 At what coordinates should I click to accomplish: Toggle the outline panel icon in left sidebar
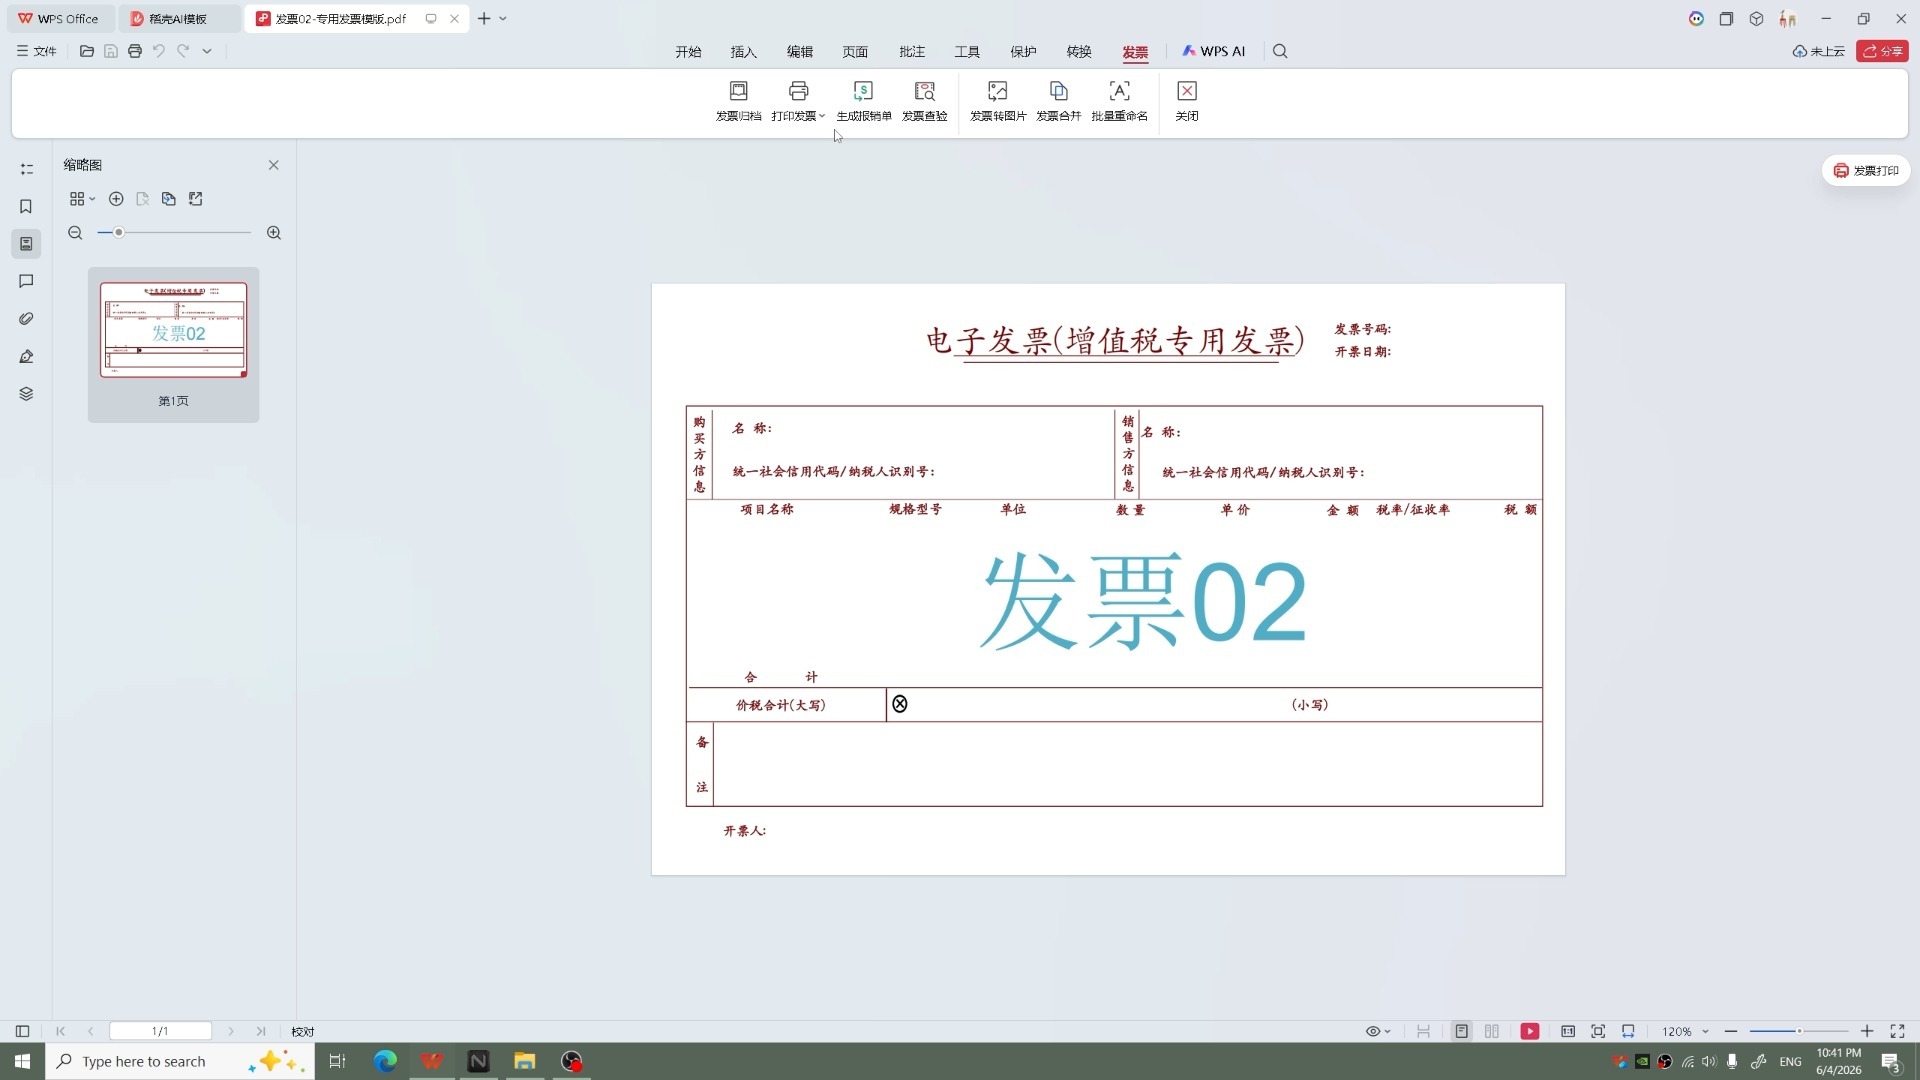(x=26, y=169)
